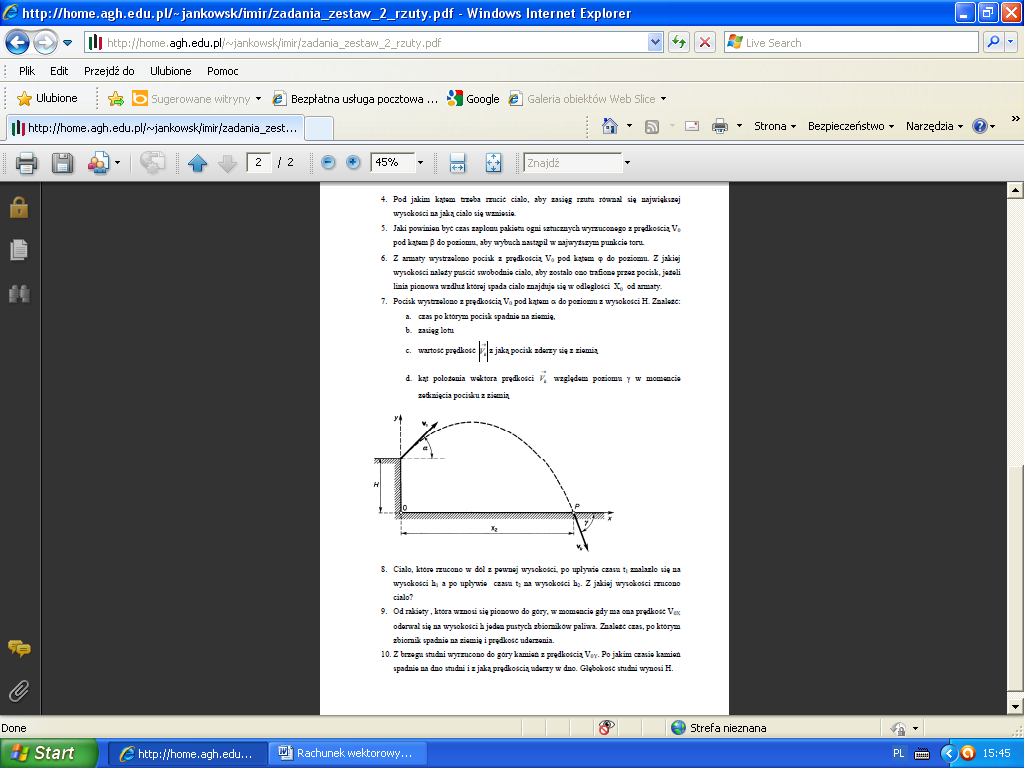Go to previous page using up arrow
This screenshot has width=1024, height=768.
197,162
